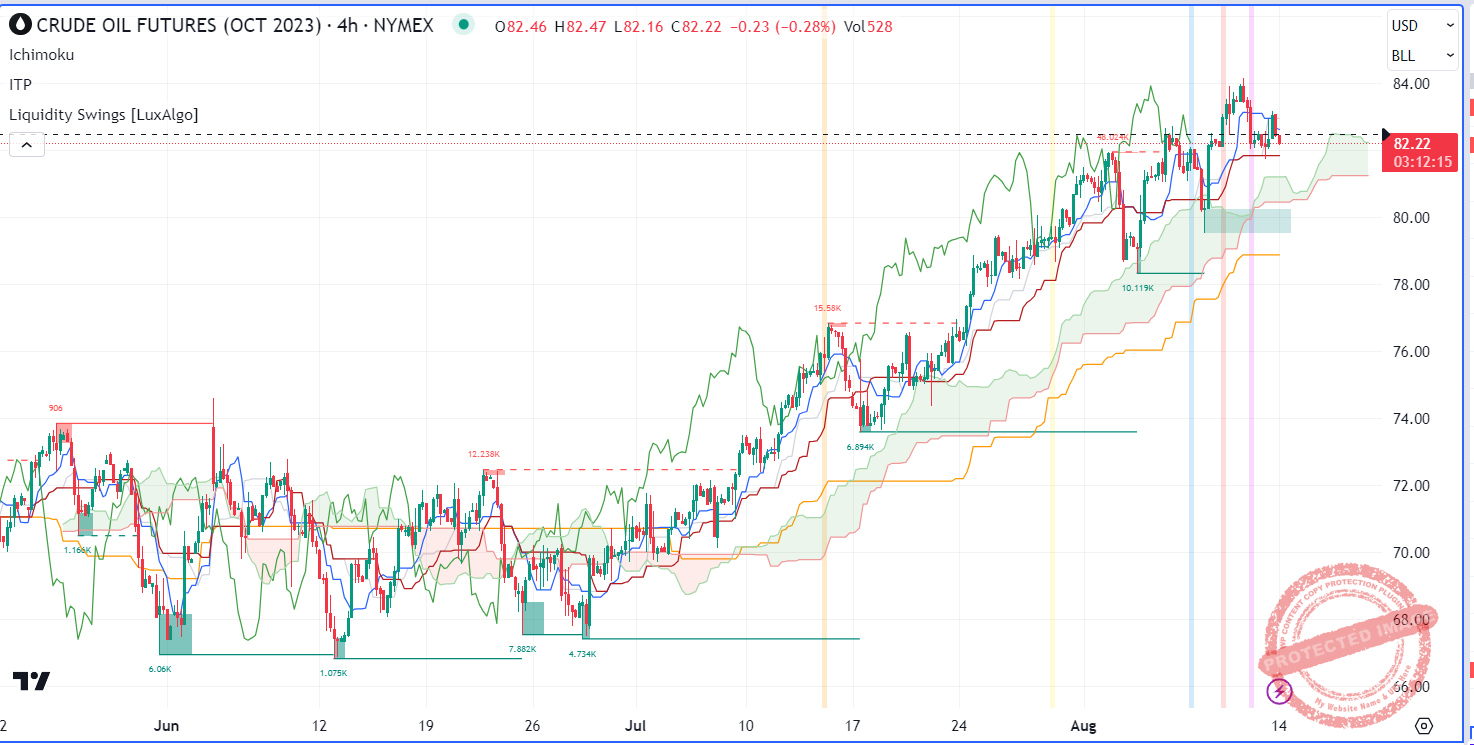
Task: Click the purple lightning event icon
Action: click(1280, 690)
